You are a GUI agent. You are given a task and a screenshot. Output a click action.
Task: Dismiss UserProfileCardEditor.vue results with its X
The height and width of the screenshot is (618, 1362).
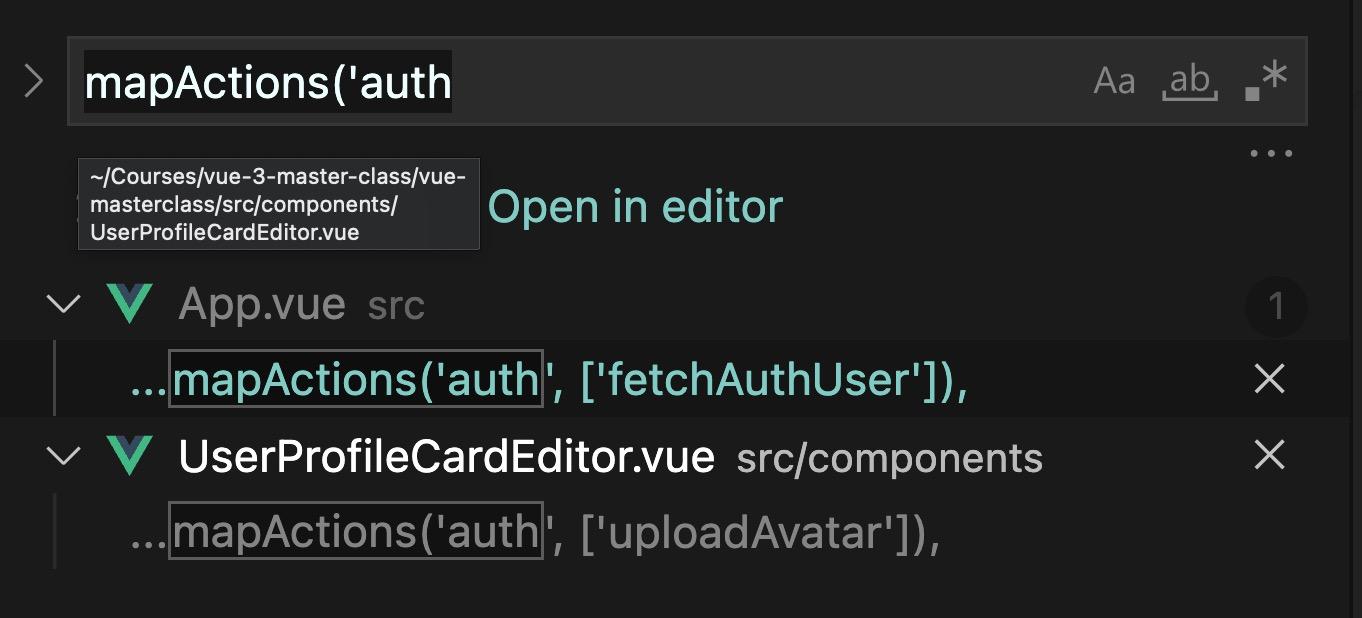click(1269, 456)
